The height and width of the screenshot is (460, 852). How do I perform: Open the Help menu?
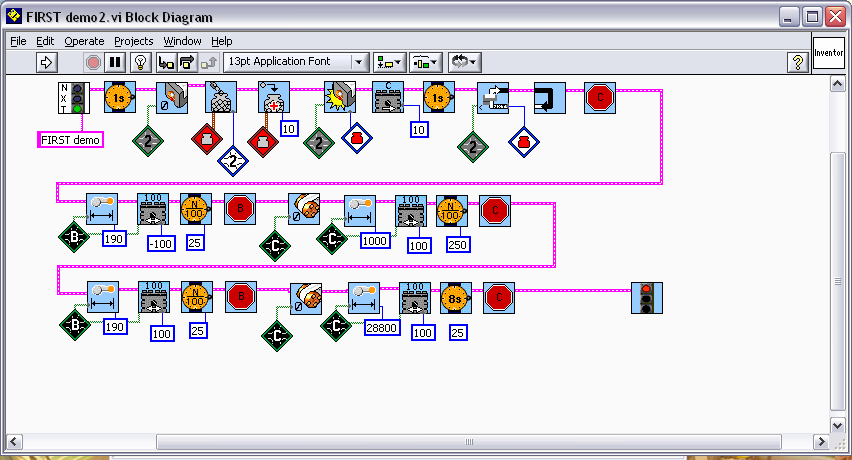(x=222, y=41)
